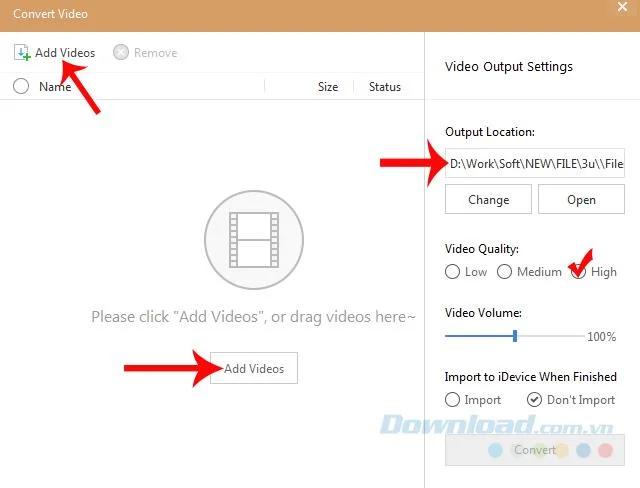This screenshot has width=640, height=488.
Task: Choose Import to iDevice option
Action: [x=452, y=399]
